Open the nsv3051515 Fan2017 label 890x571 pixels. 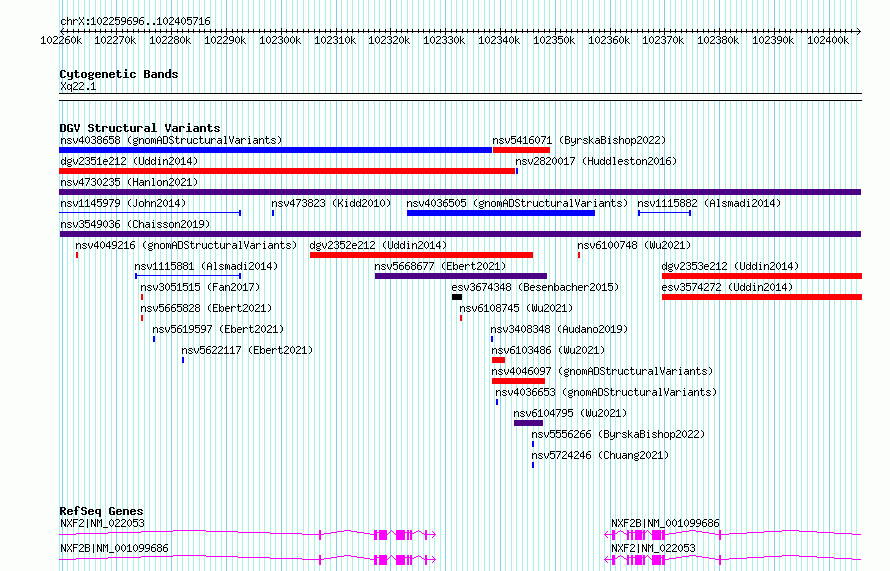click(x=200, y=287)
